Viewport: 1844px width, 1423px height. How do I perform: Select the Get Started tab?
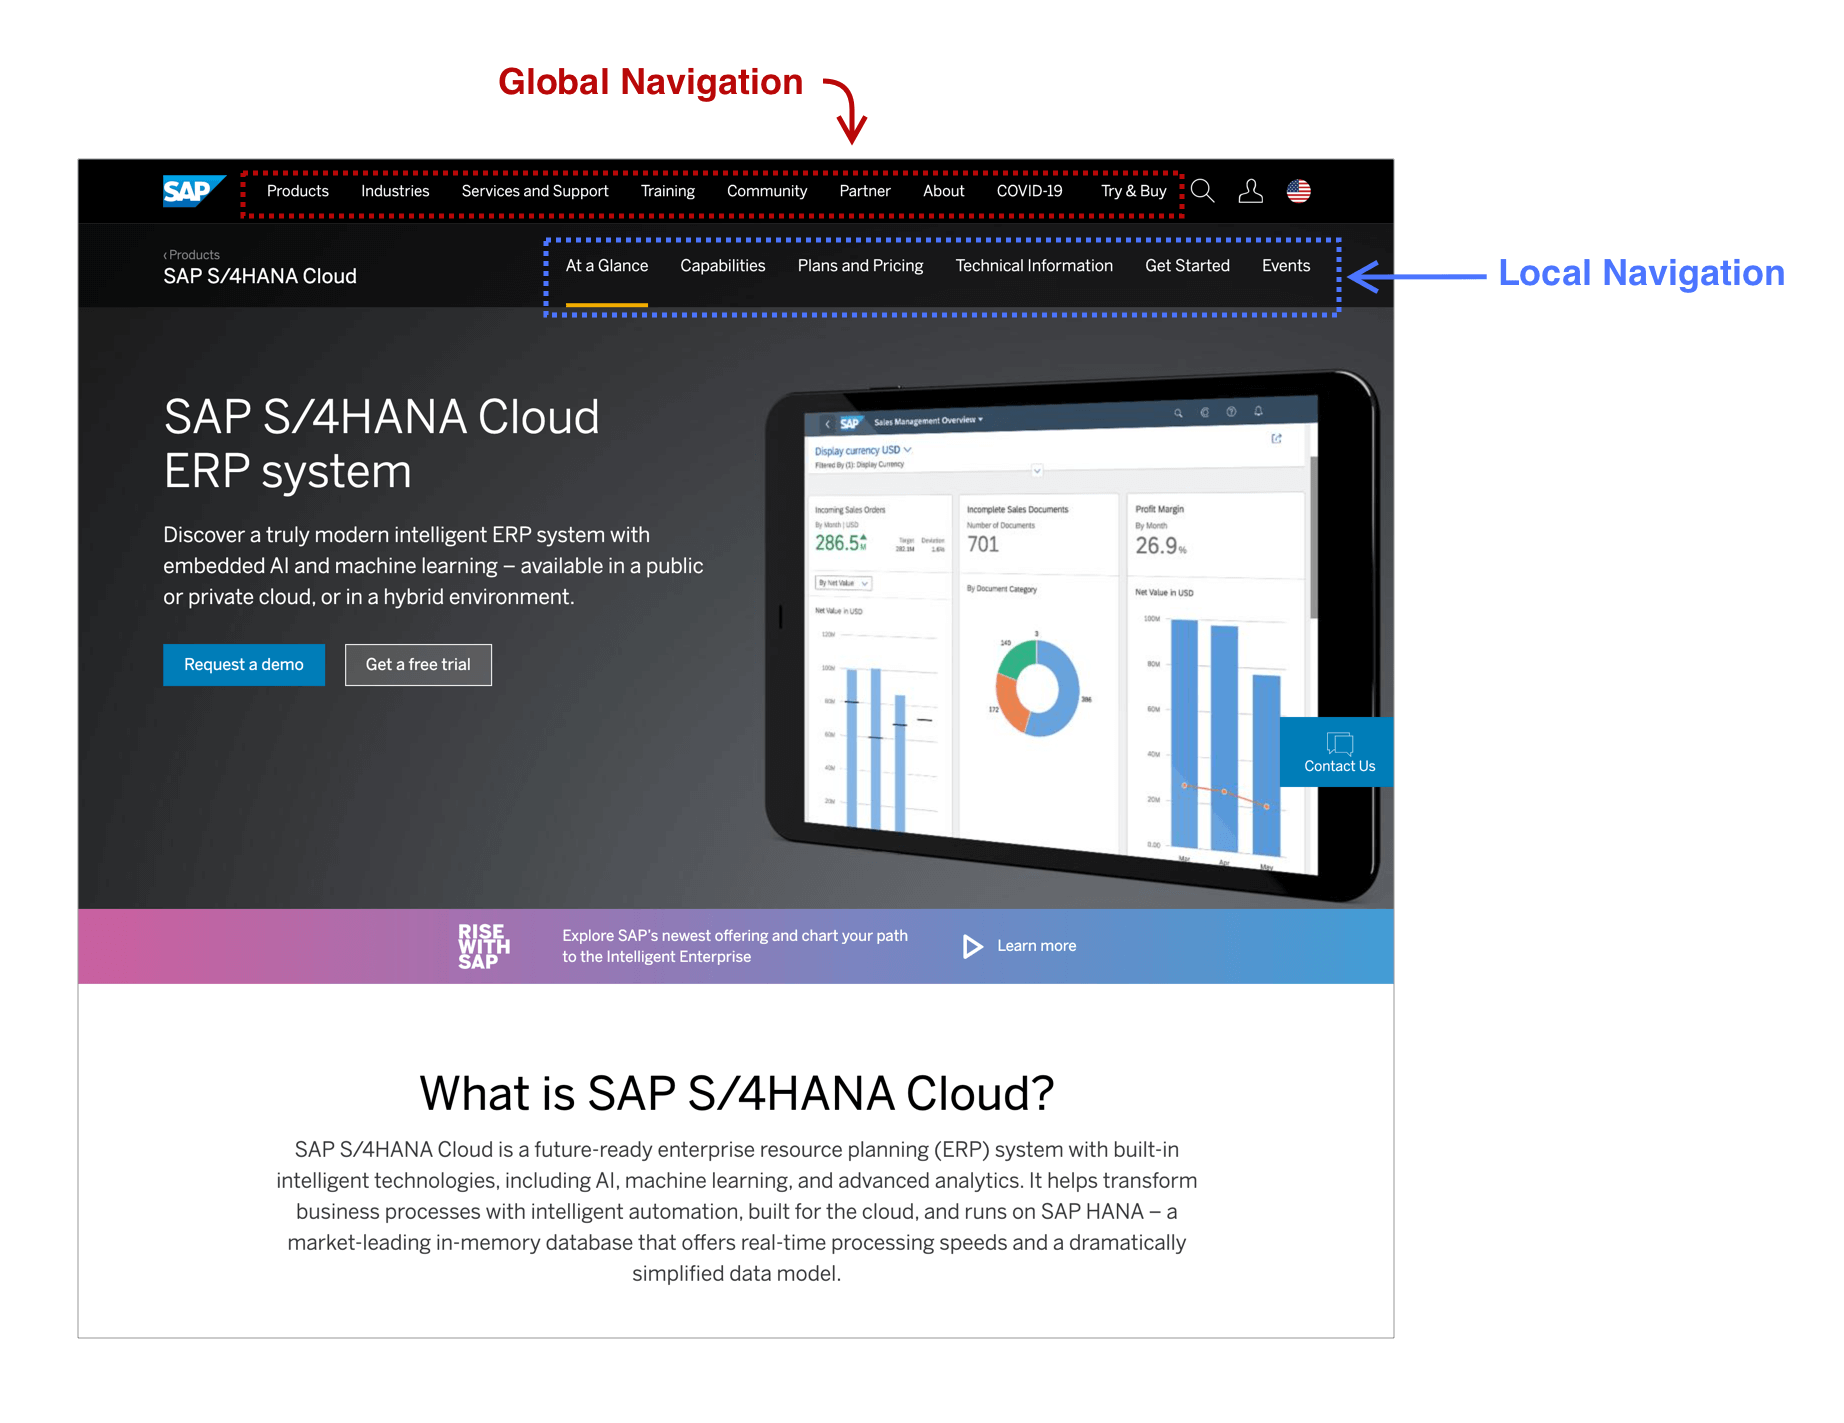pyautogui.click(x=1187, y=266)
